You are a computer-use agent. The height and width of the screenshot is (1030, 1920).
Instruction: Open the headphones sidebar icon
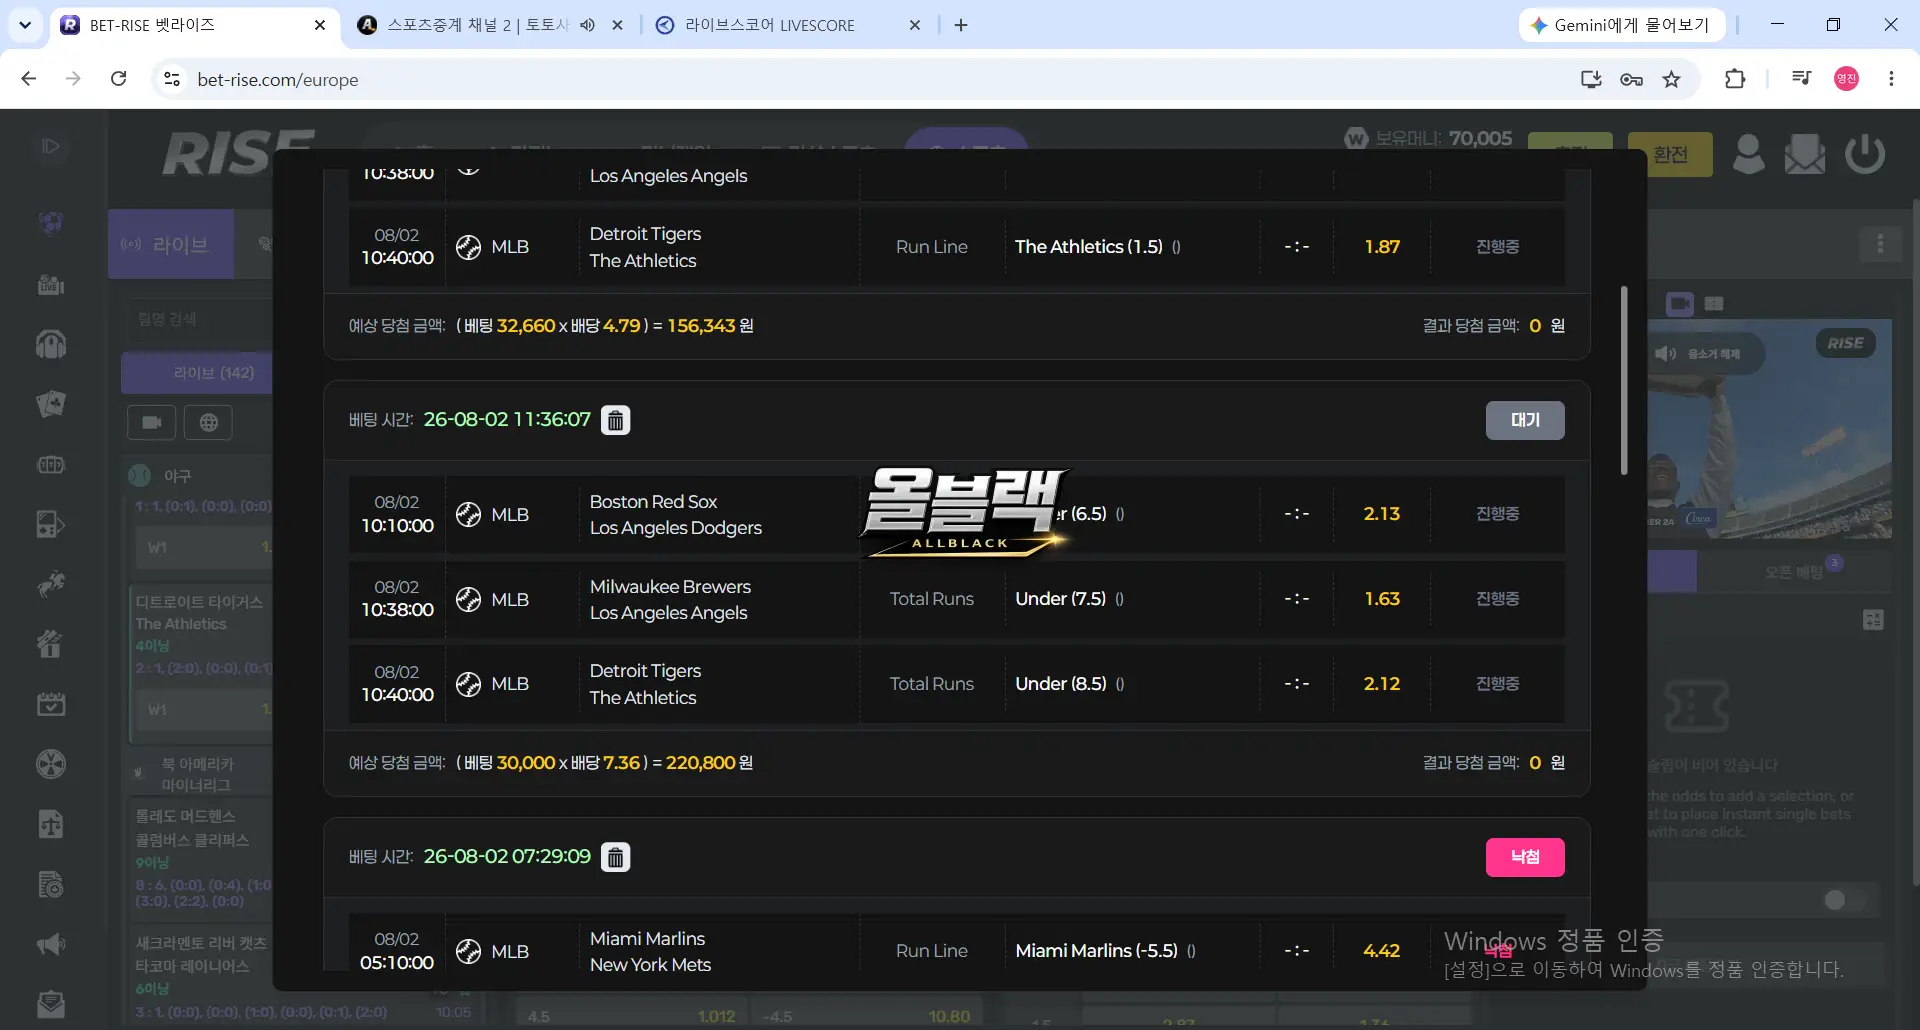coord(51,344)
